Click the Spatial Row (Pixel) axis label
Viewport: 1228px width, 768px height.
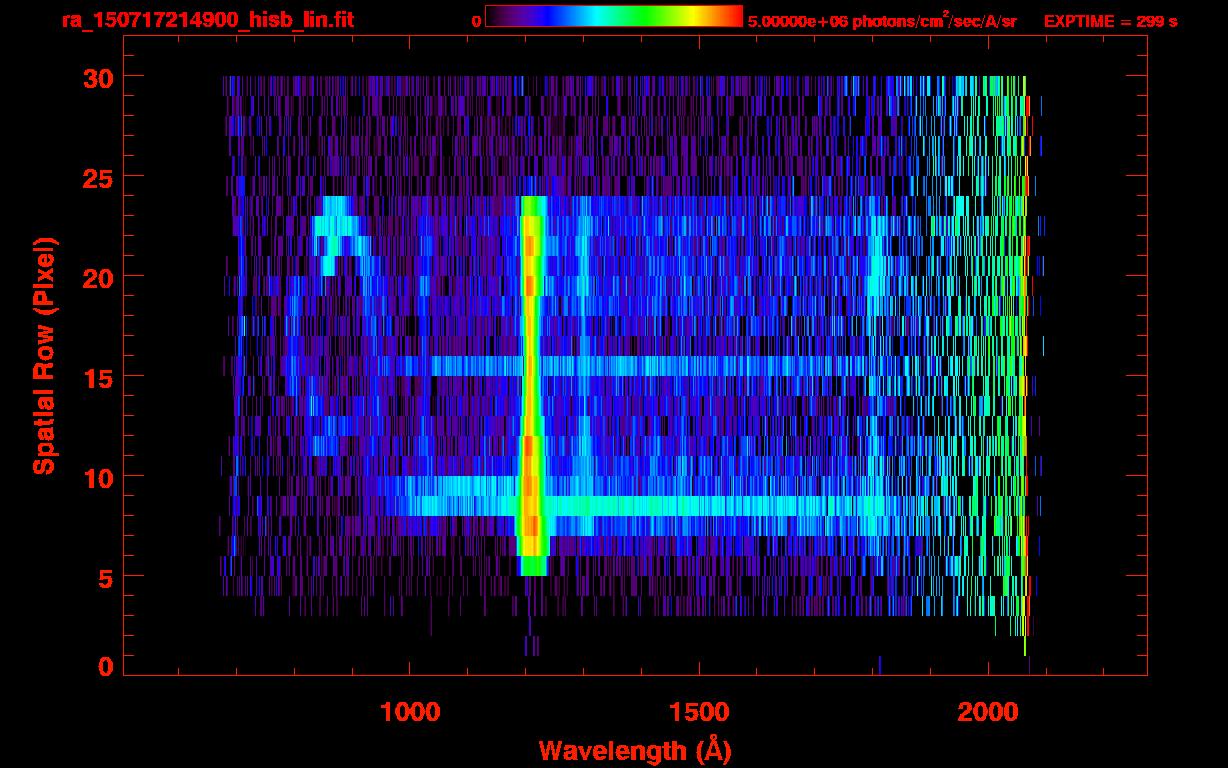point(44,356)
